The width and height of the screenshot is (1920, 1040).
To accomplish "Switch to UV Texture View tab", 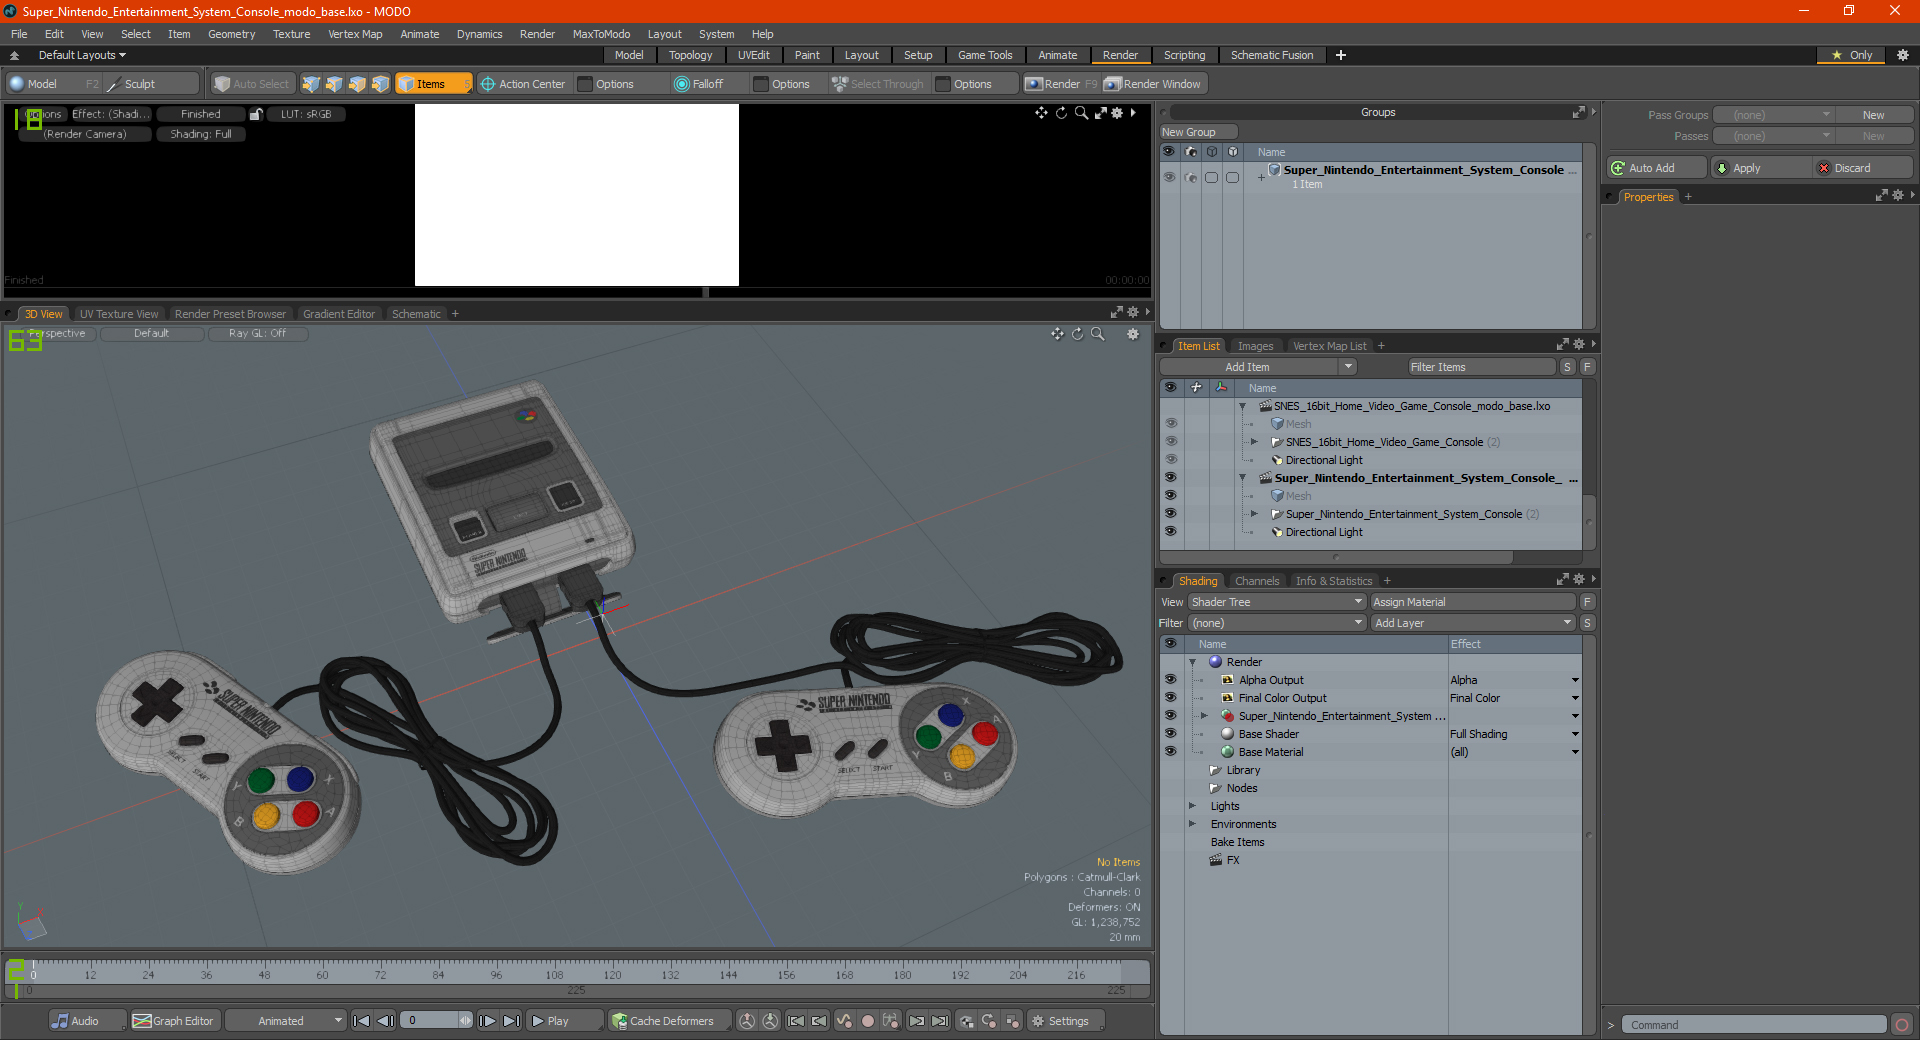I will [119, 314].
